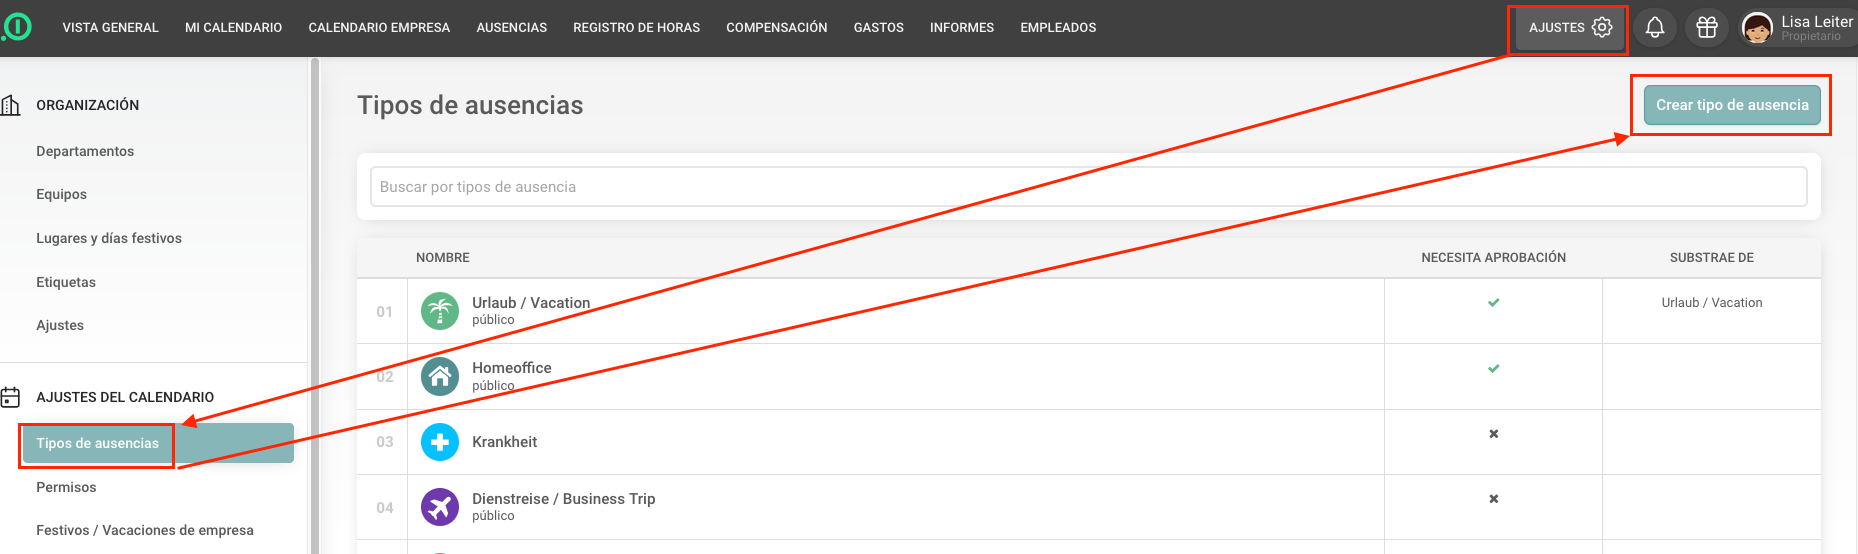Click the Urlaub / Vacation palm tree icon

coord(440,311)
